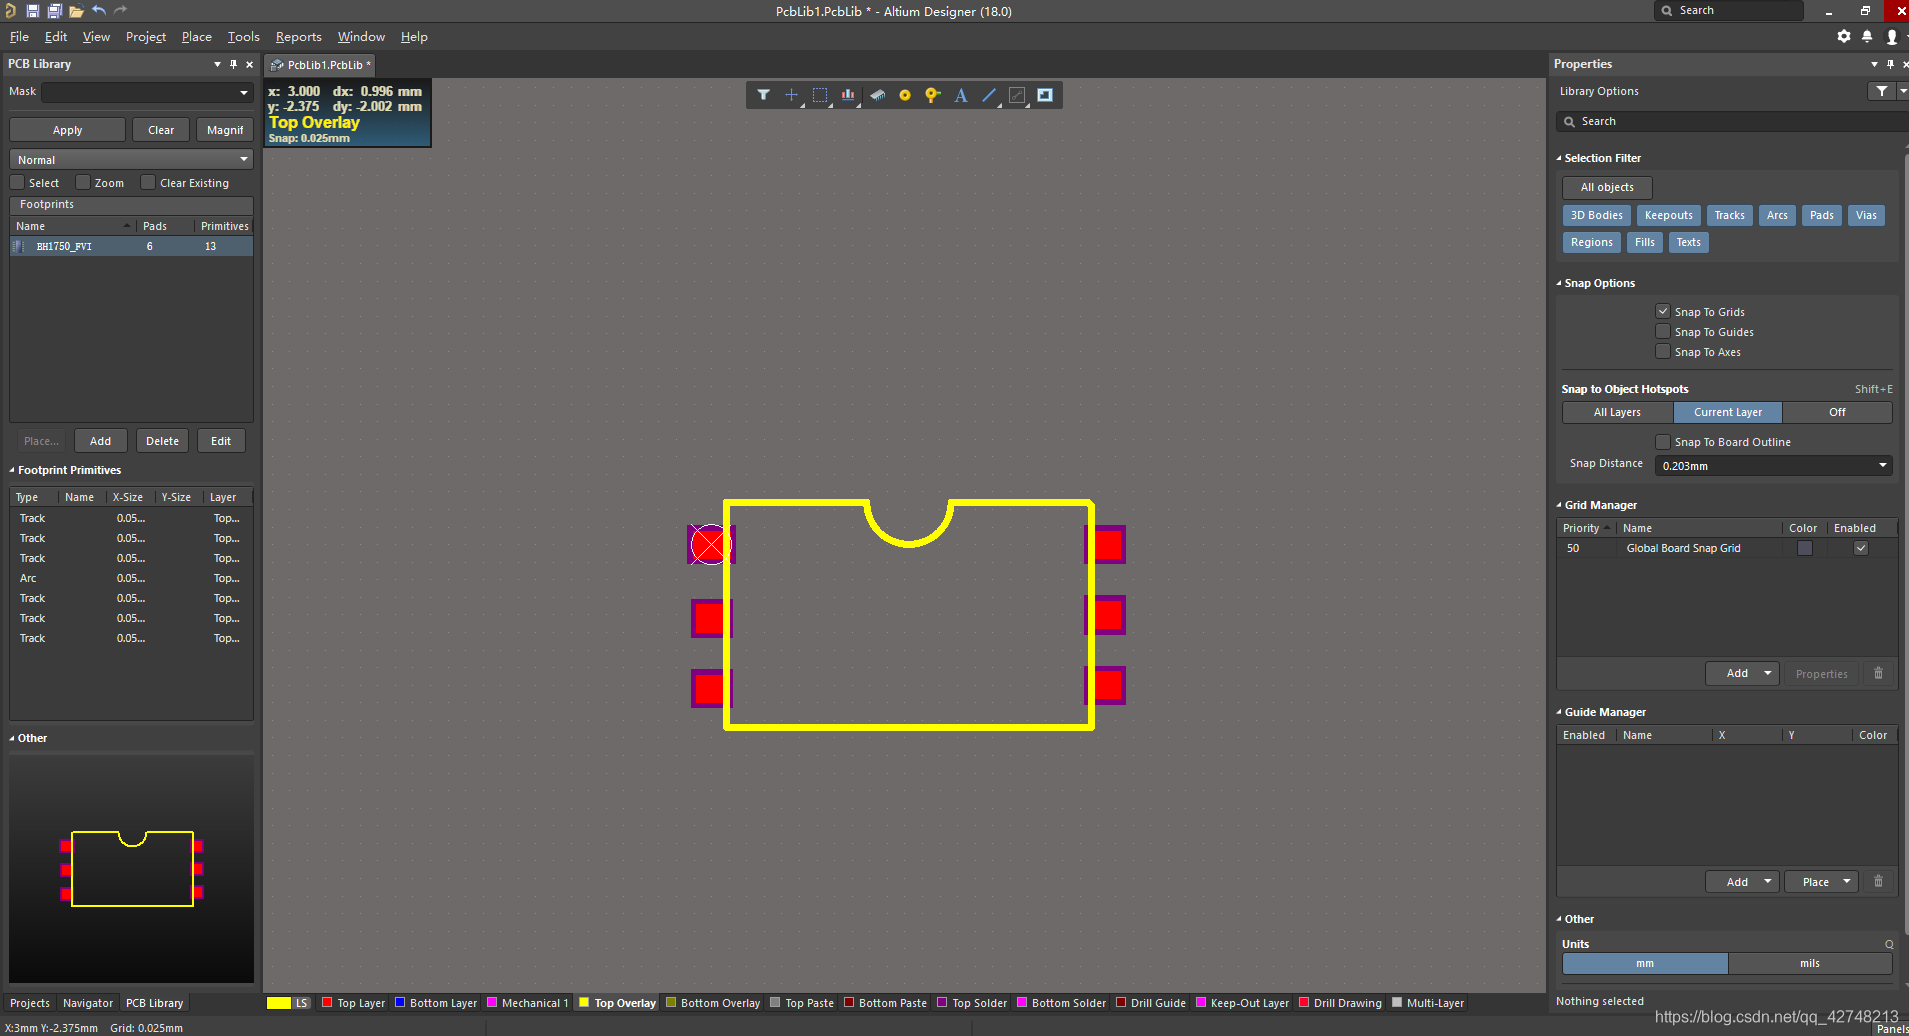Select the Place Pad tool
1909x1036 pixels.
[x=904, y=95]
